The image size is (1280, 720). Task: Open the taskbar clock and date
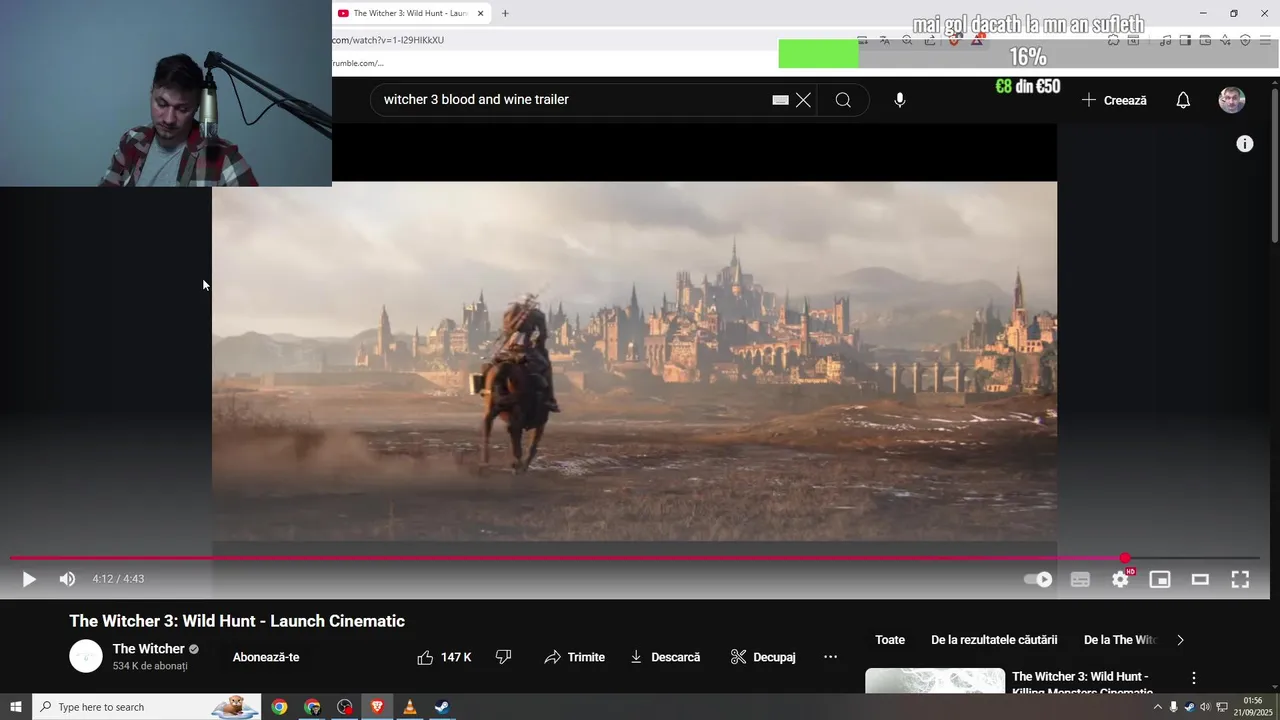[1254, 707]
